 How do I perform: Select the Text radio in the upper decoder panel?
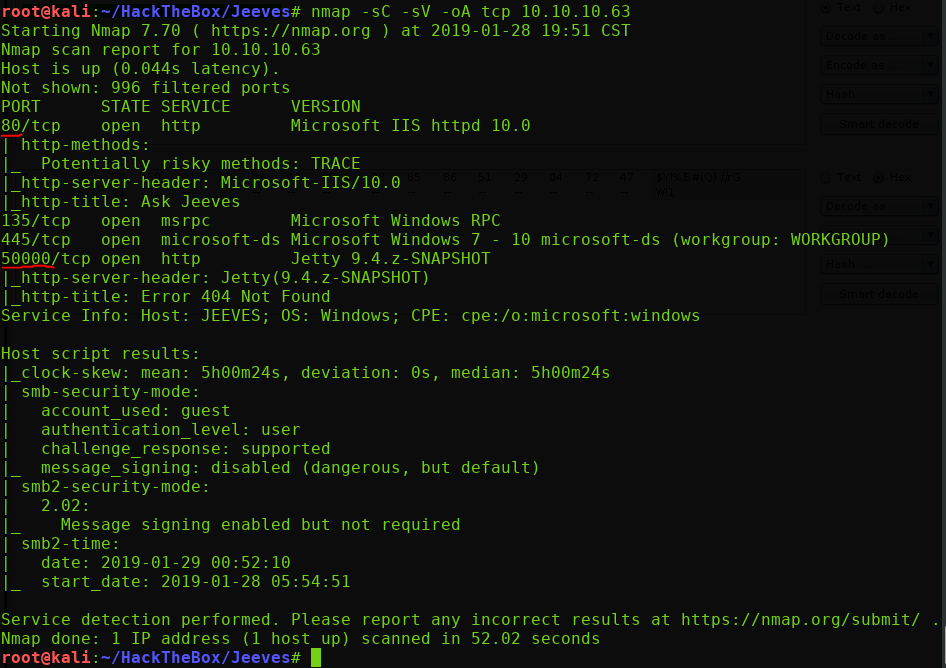[826, 8]
